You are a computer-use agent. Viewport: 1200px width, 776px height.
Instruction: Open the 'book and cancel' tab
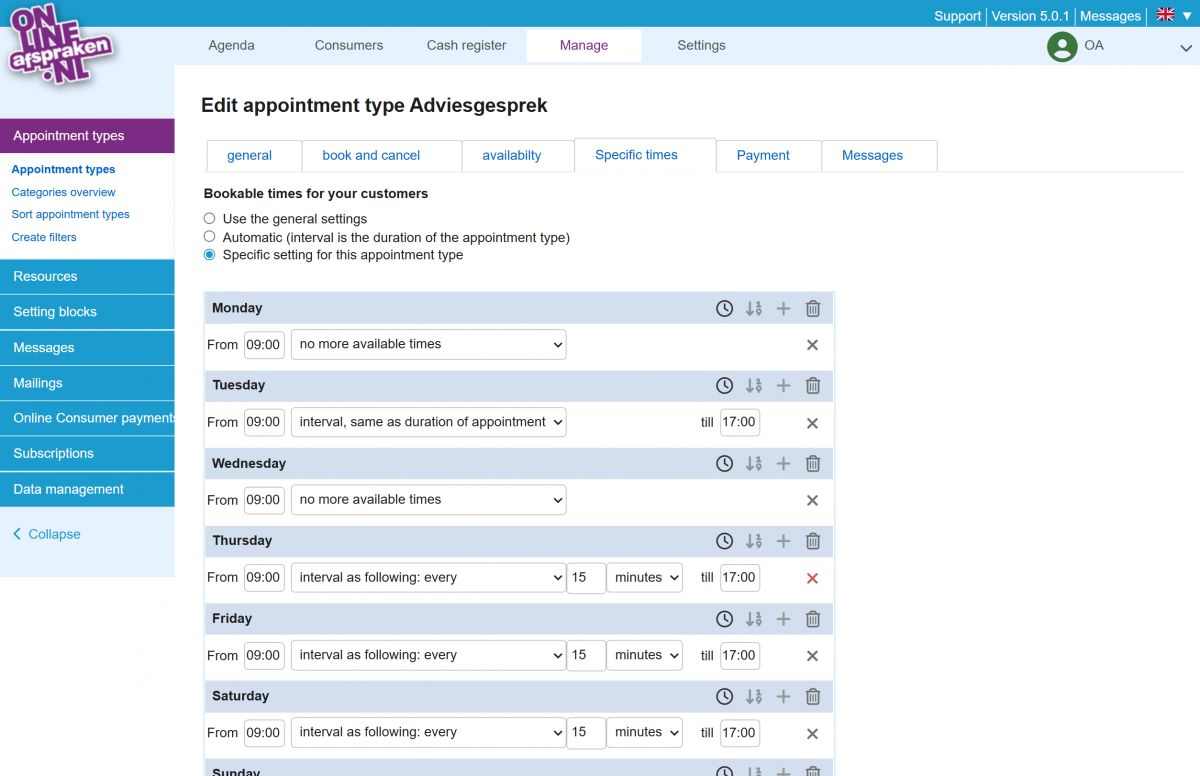[371, 156]
